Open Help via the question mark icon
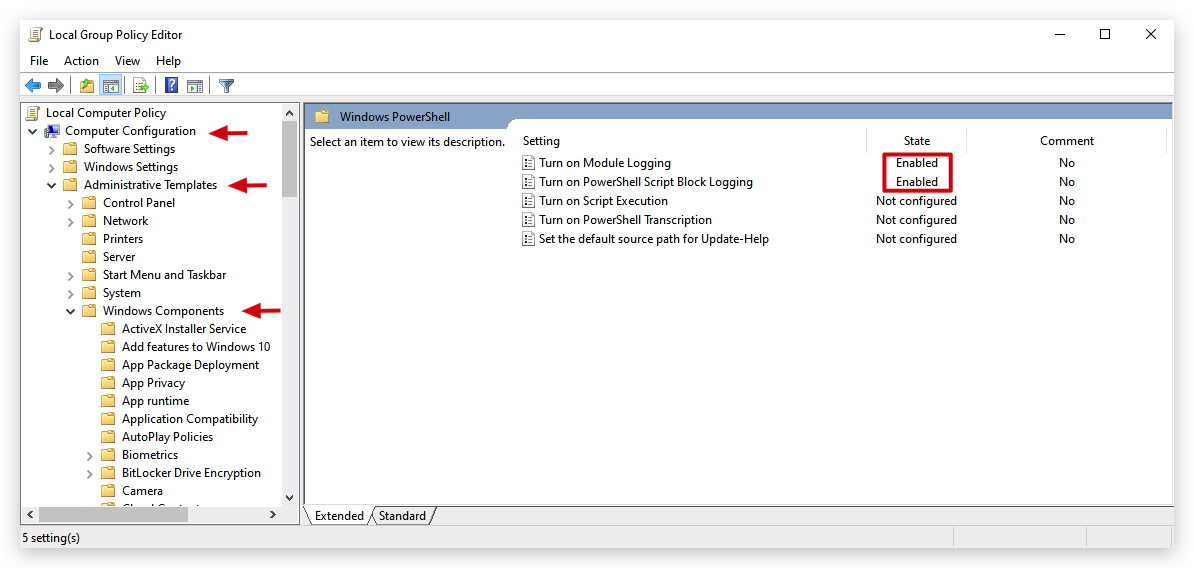1194x568 pixels. 172,85
